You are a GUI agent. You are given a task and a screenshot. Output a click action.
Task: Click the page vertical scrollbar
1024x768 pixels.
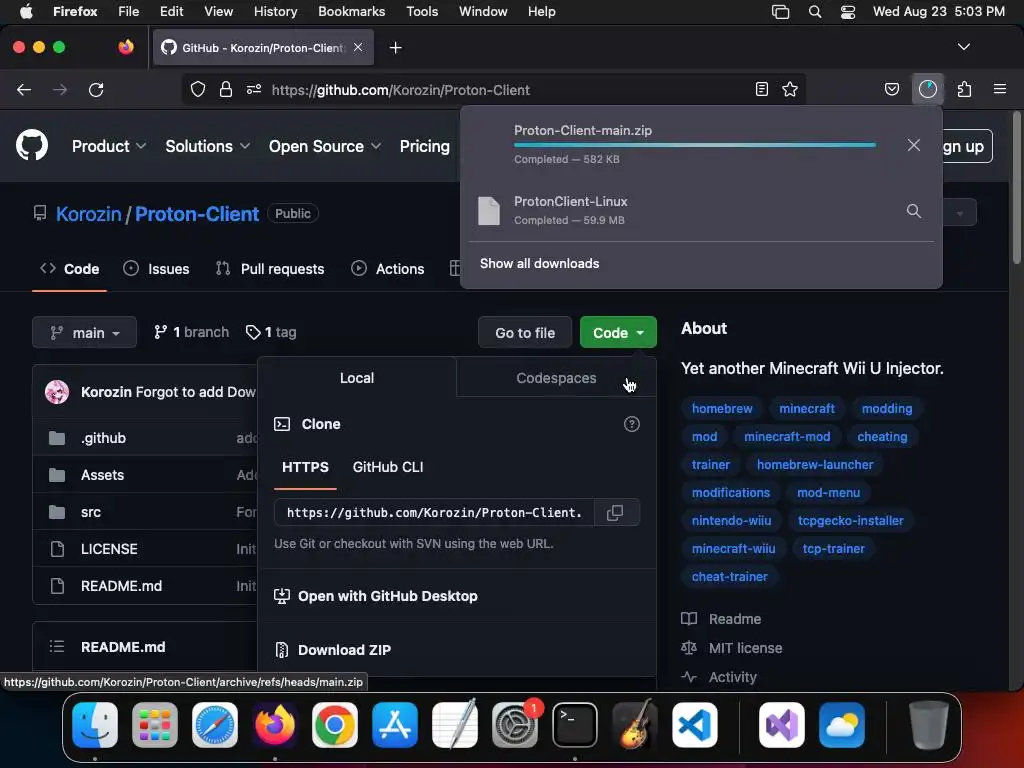point(1016,189)
